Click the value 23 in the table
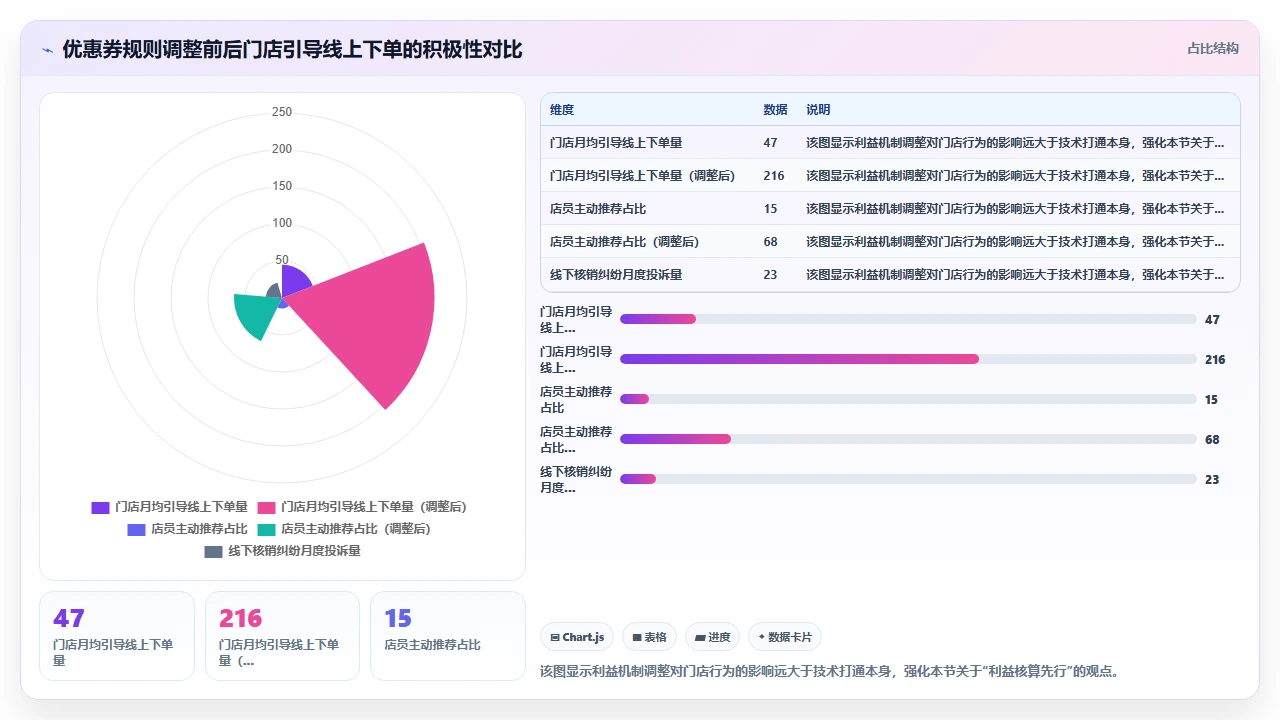1280x720 pixels. [x=770, y=274]
